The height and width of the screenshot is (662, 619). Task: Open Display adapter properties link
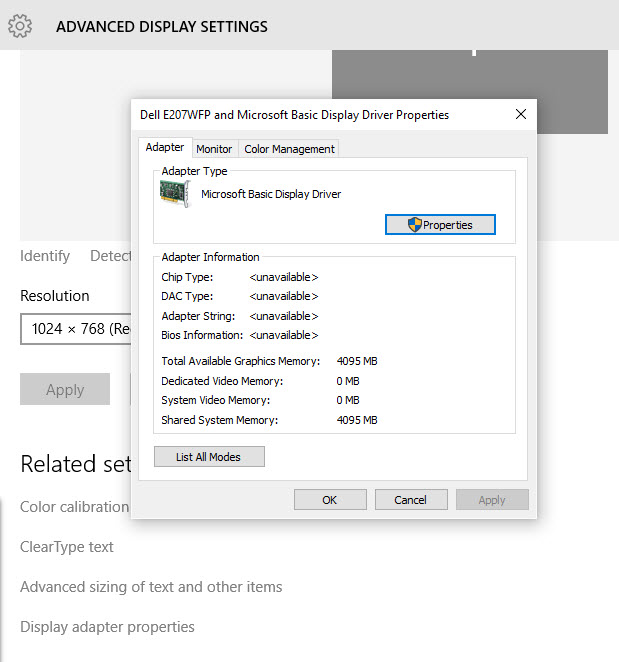tap(107, 627)
